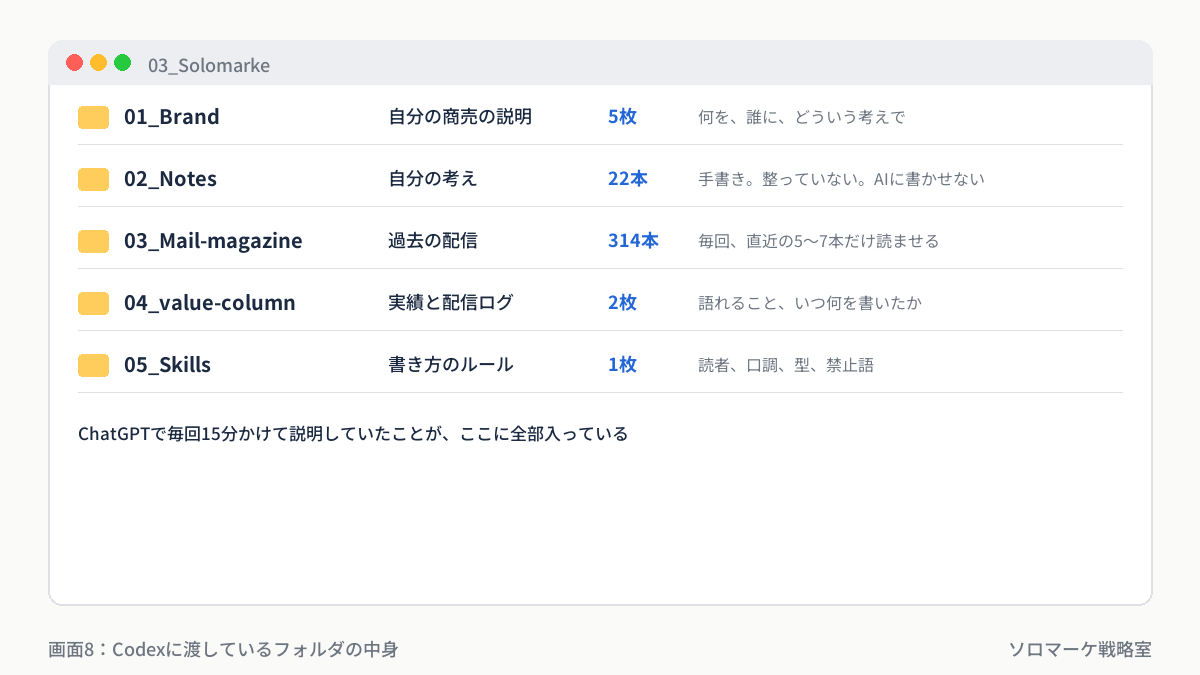Click the red close window button
The height and width of the screenshot is (675, 1200).
75,63
